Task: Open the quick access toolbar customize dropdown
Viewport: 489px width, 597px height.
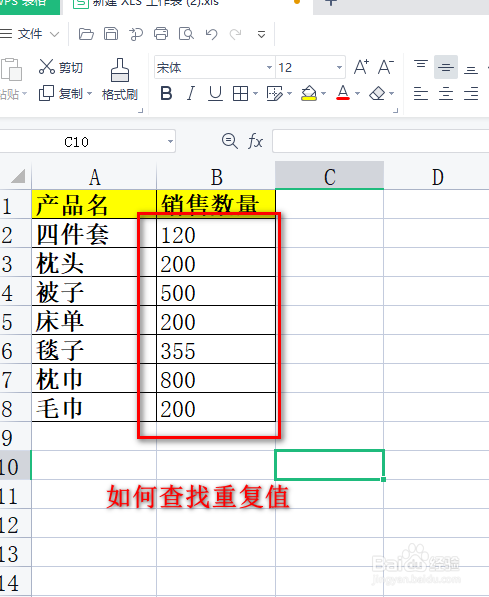Action: coord(261,35)
